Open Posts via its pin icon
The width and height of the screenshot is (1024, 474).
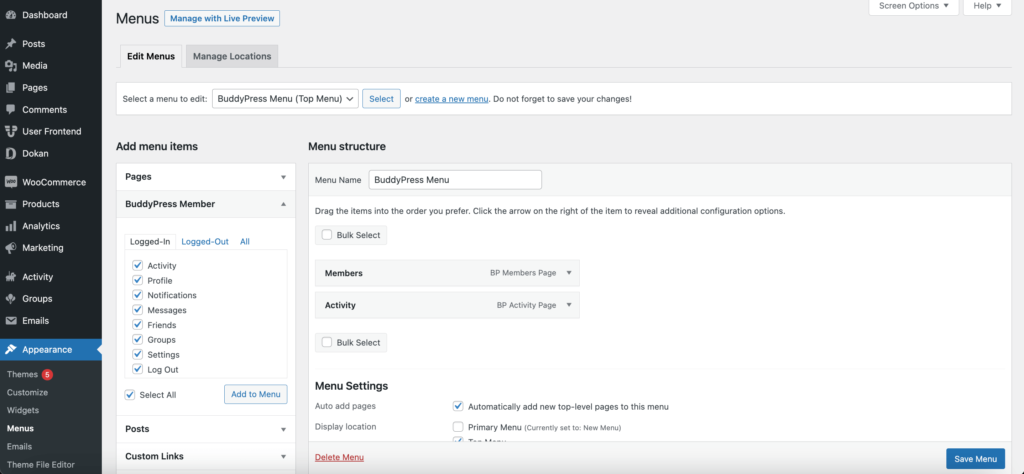pyautogui.click(x=11, y=44)
